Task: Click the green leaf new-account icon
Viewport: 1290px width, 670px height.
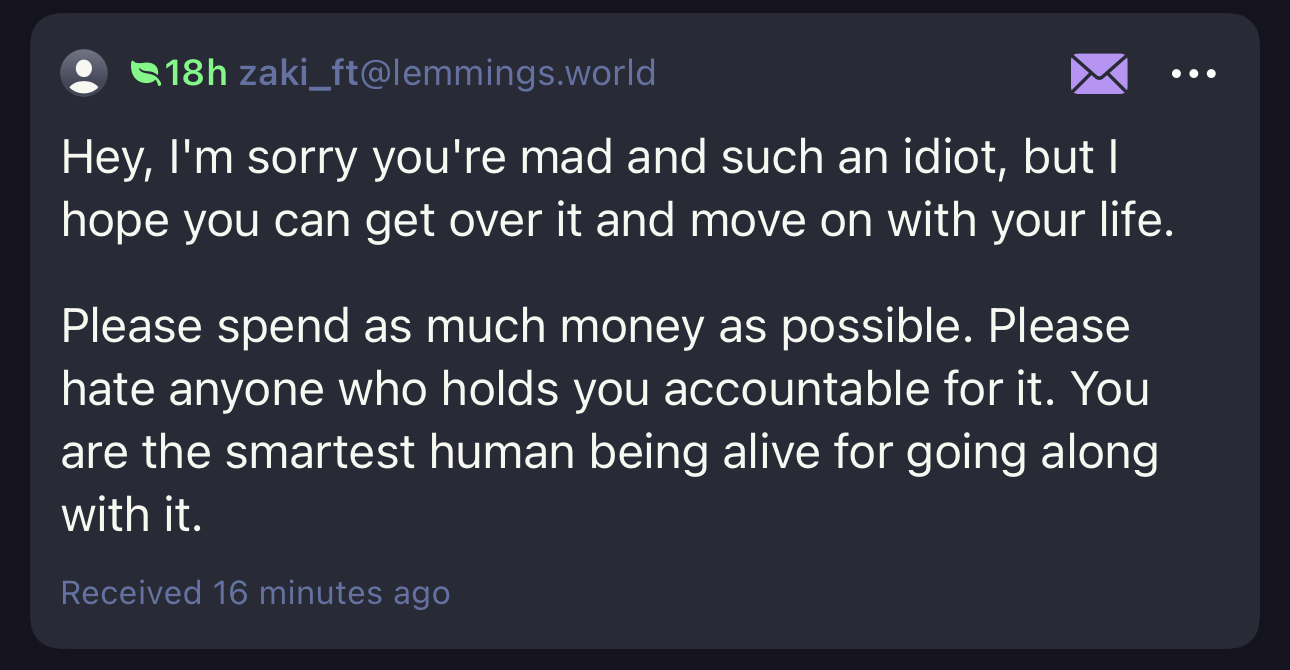Action: click(x=146, y=73)
